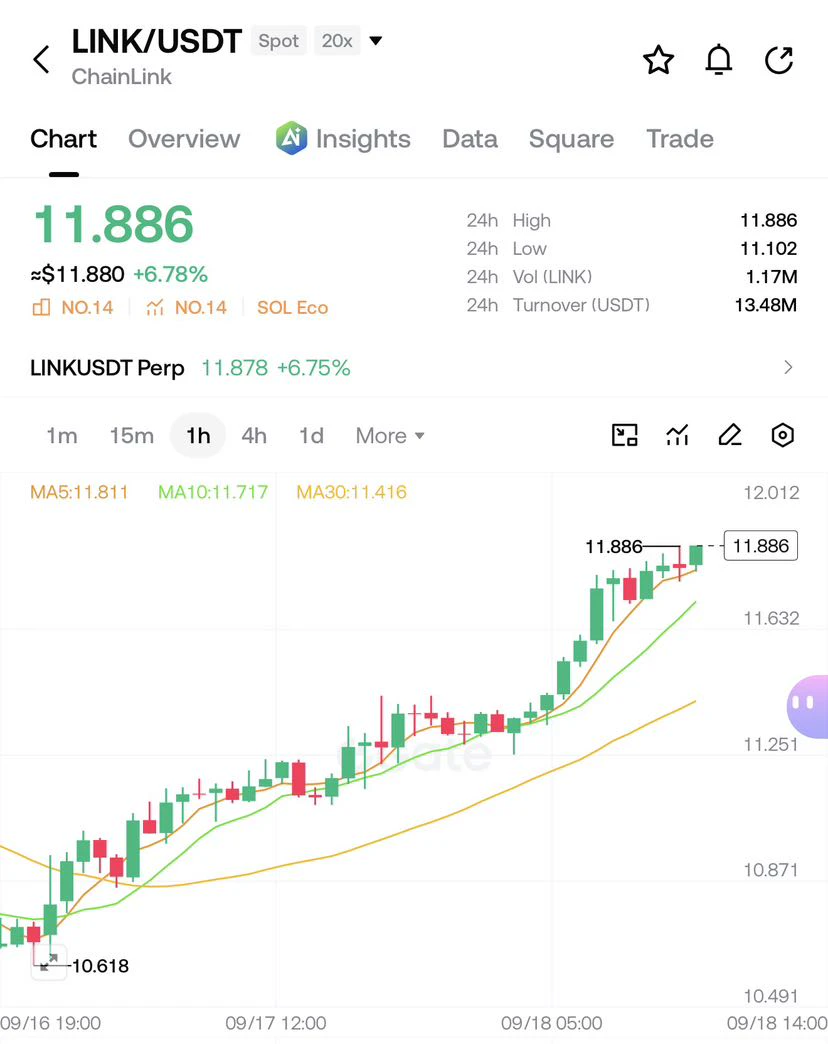
Task: Switch to the Data tab
Action: pyautogui.click(x=470, y=139)
